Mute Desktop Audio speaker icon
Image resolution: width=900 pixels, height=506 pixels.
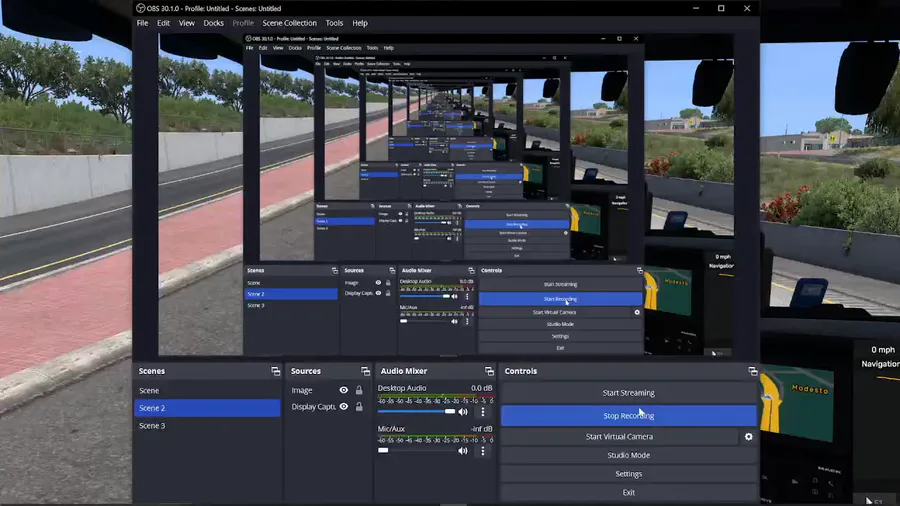click(463, 412)
